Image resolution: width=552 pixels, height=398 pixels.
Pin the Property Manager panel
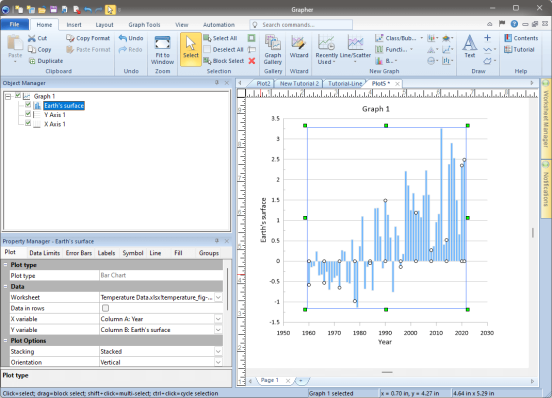tap(217, 241)
